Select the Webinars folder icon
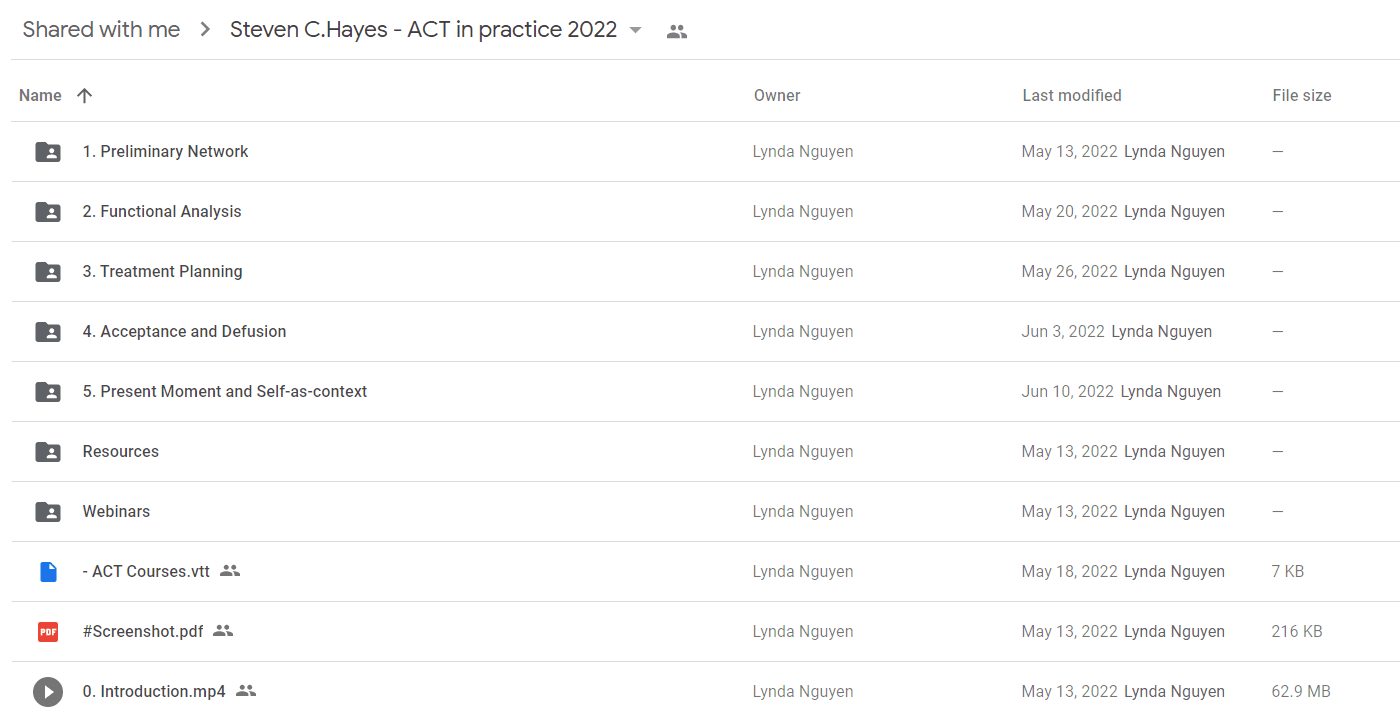This screenshot has height=718, width=1400. click(48, 512)
